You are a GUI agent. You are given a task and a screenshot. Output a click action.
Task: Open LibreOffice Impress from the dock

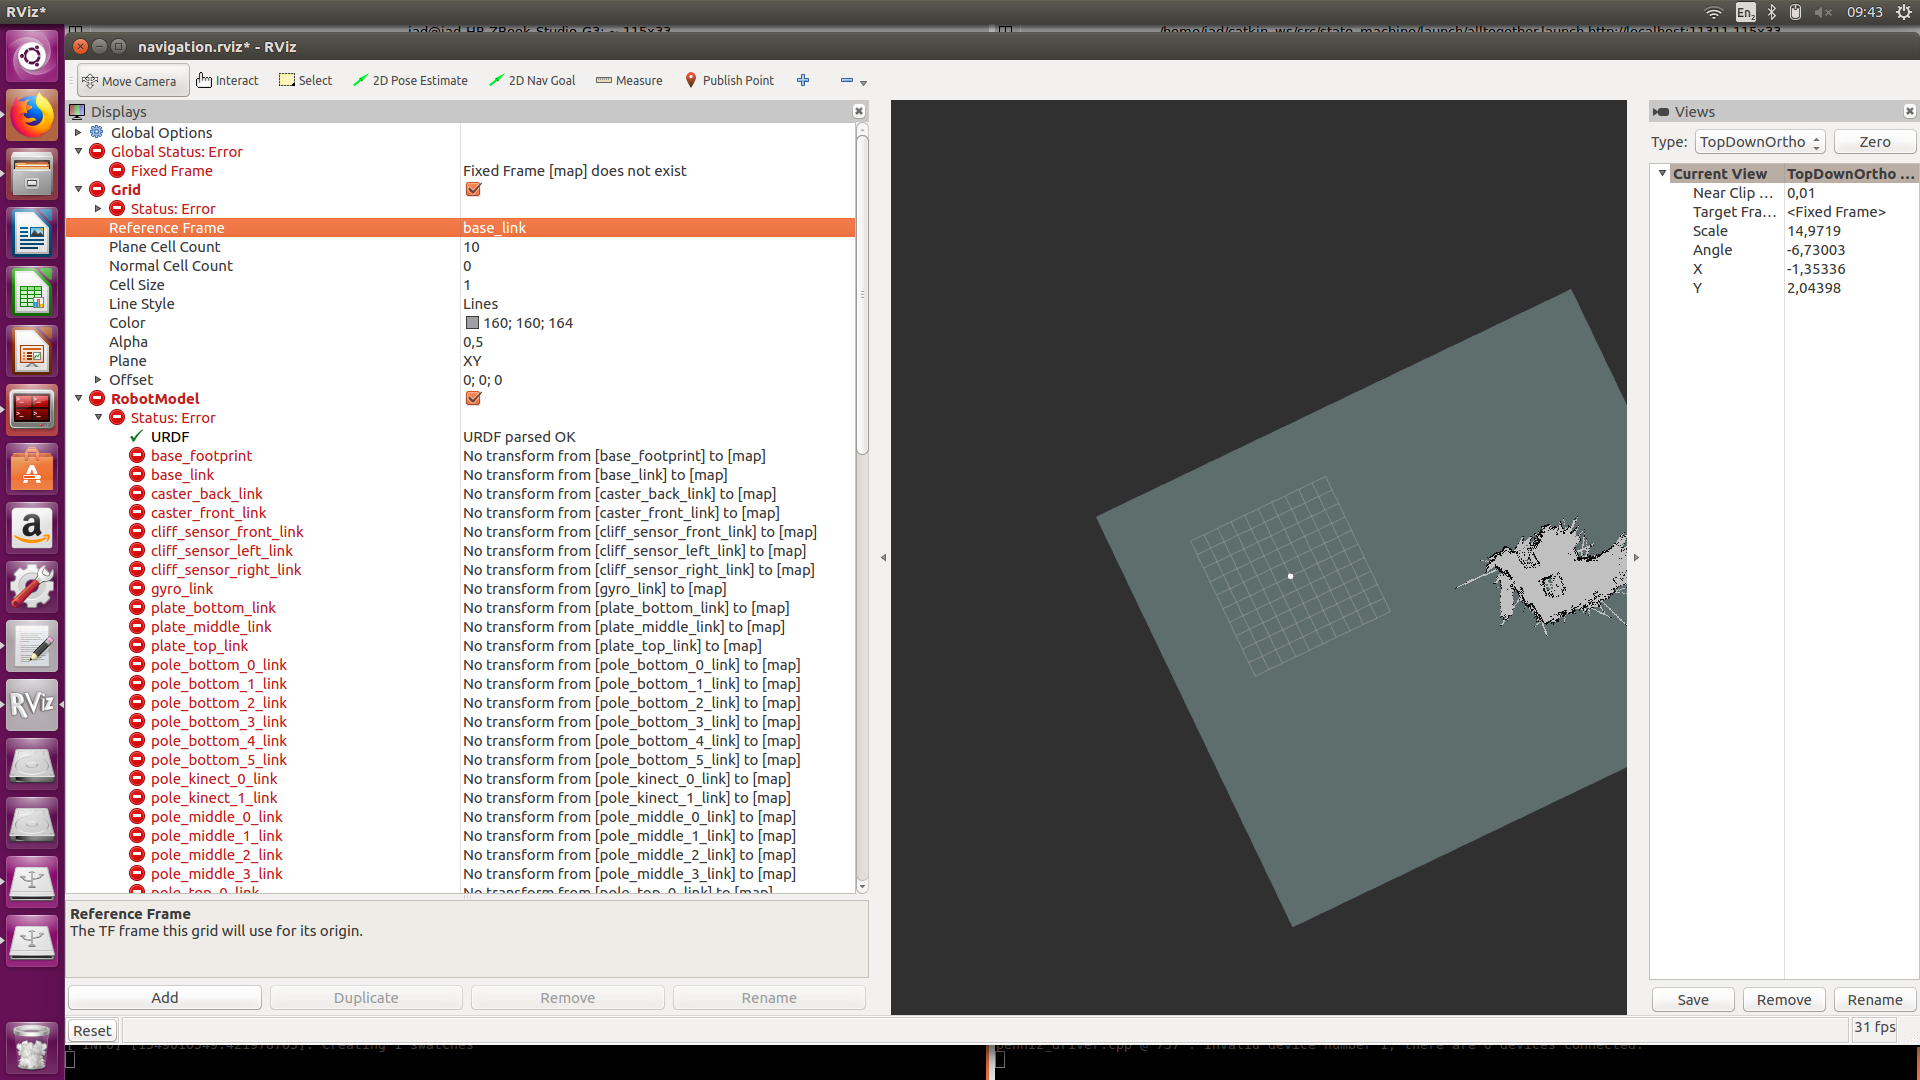[32, 352]
